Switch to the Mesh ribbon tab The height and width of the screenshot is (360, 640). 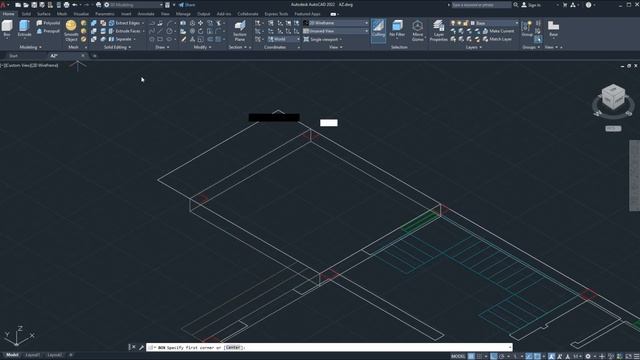click(62, 14)
